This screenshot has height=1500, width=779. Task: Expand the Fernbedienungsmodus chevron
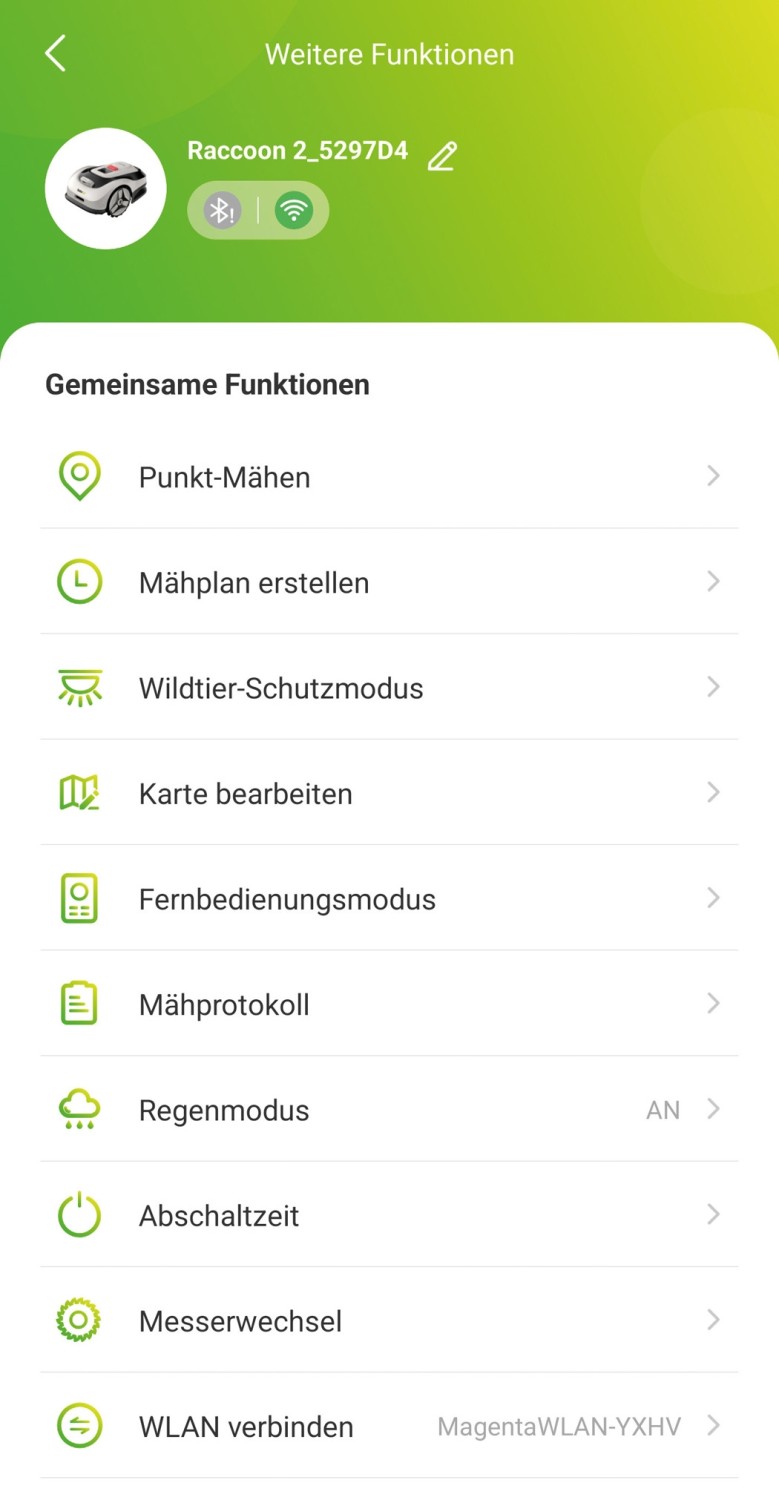713,898
